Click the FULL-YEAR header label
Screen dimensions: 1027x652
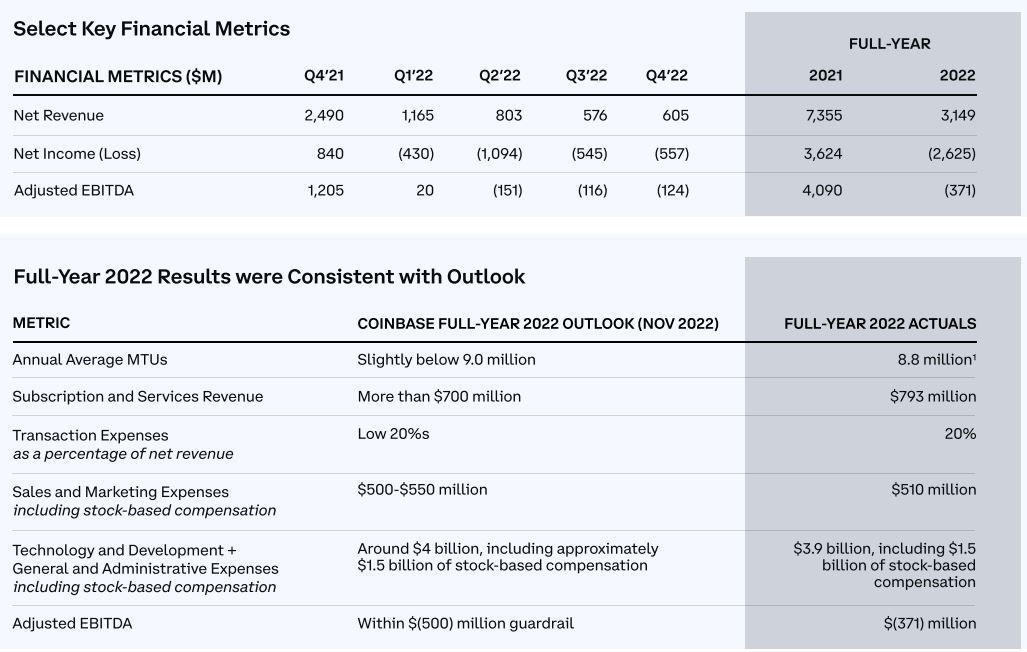(889, 44)
